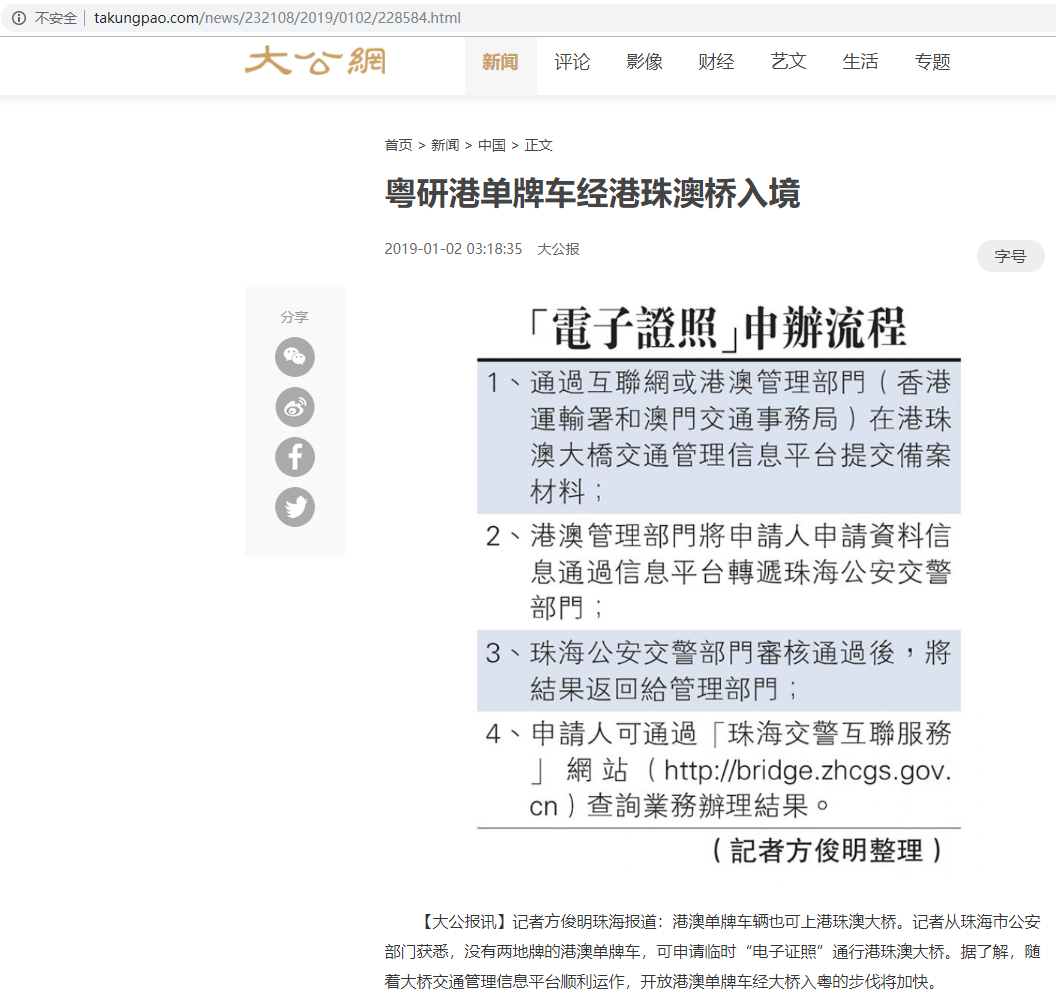
Task: Click 中国 breadcrumb link
Action: [491, 145]
